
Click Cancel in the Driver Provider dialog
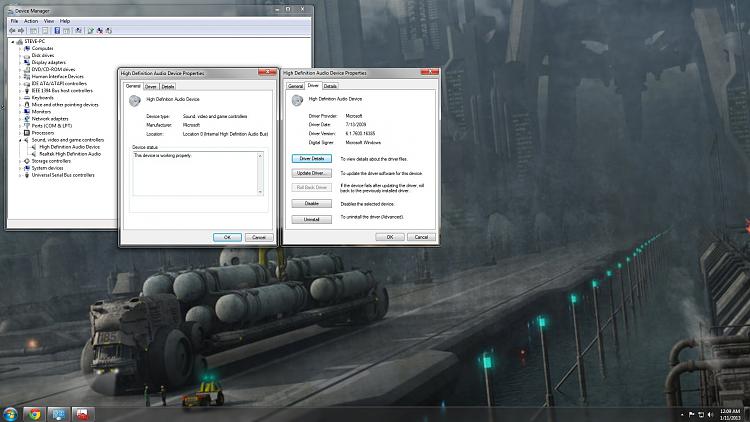click(421, 237)
